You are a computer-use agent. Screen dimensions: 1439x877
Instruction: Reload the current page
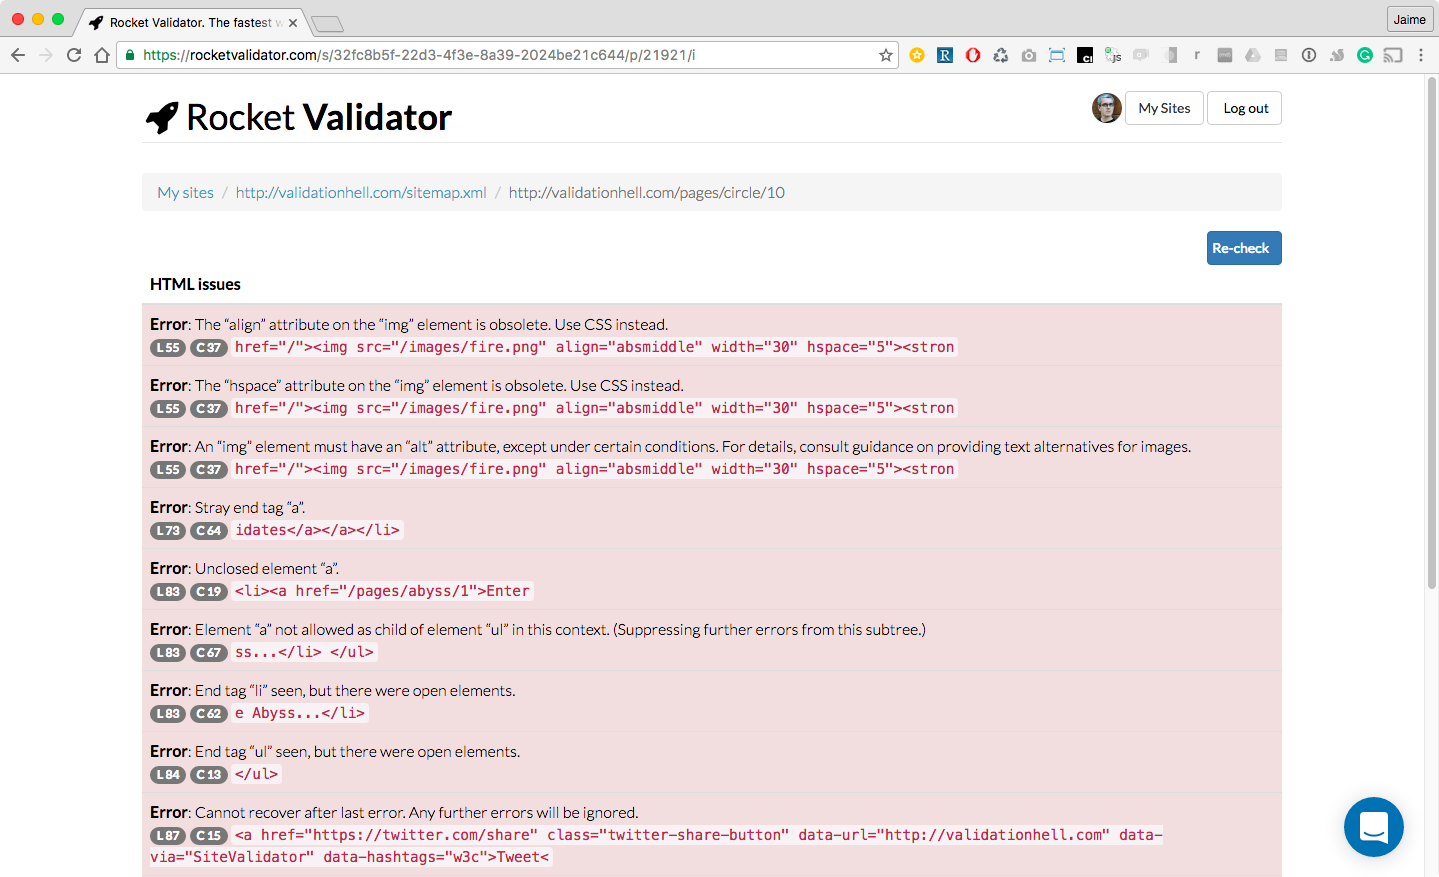74,55
